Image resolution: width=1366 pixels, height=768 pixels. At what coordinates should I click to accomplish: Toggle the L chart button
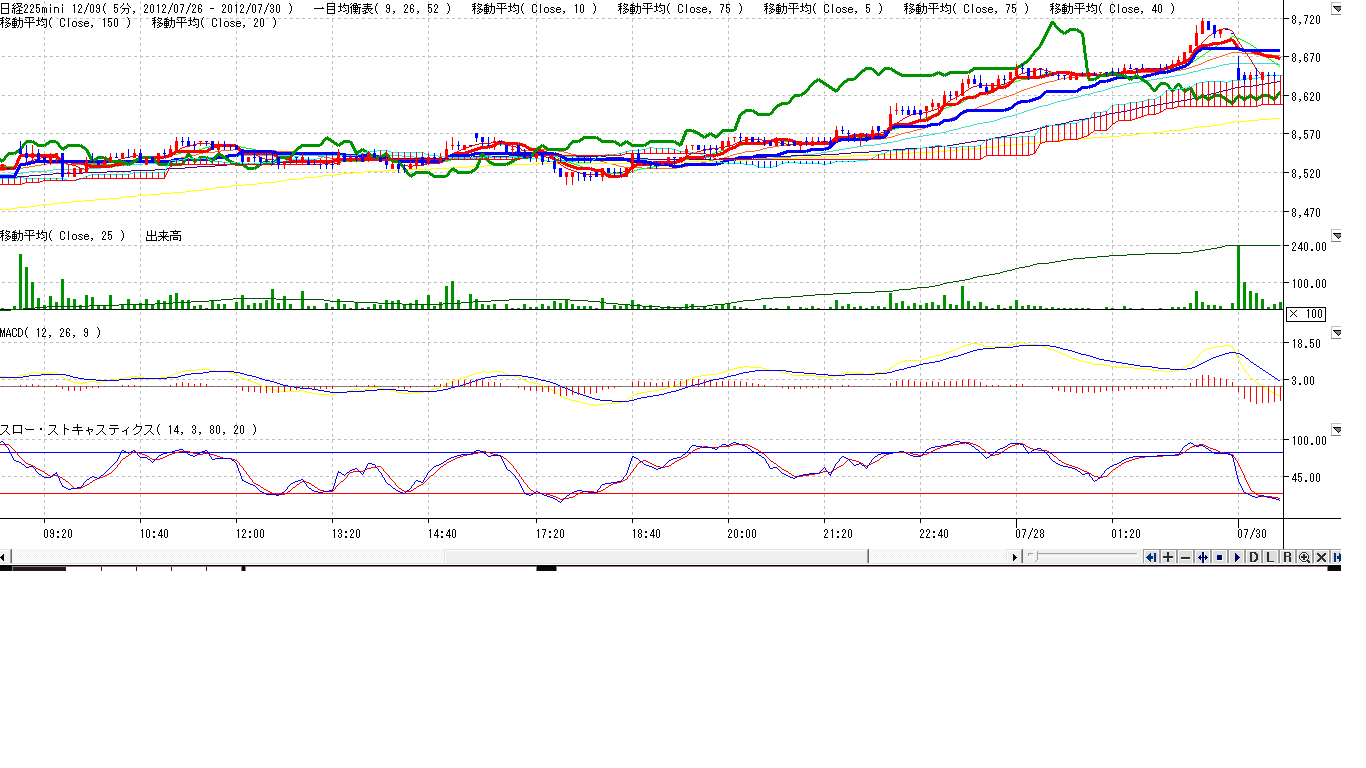tap(1270, 557)
